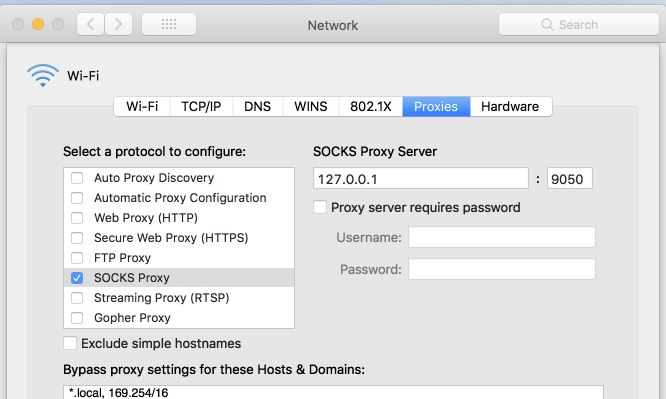Screen dimensions: 666x399
Task: Toggle Secure Web Proxy (HTTPS) checkbox
Action: [x=77, y=238]
